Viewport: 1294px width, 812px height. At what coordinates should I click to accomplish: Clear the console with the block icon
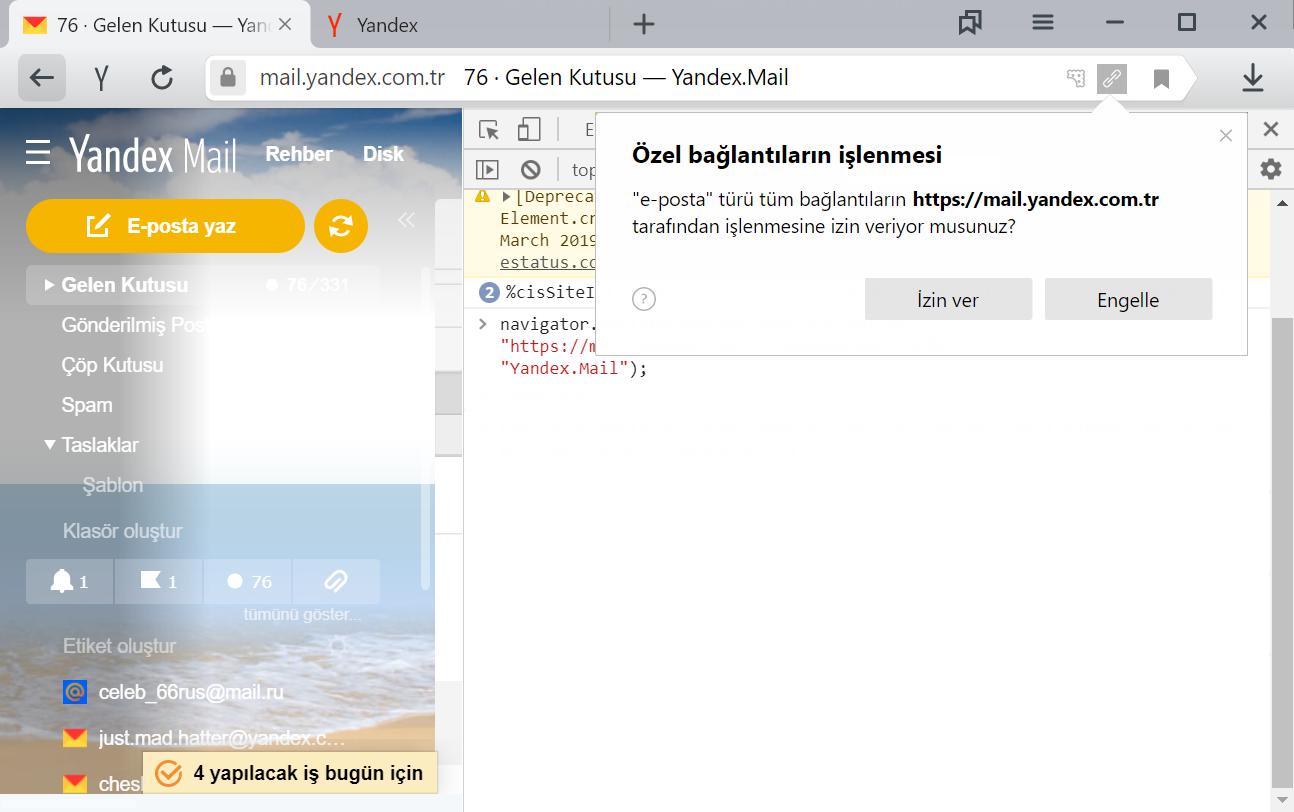coord(530,169)
